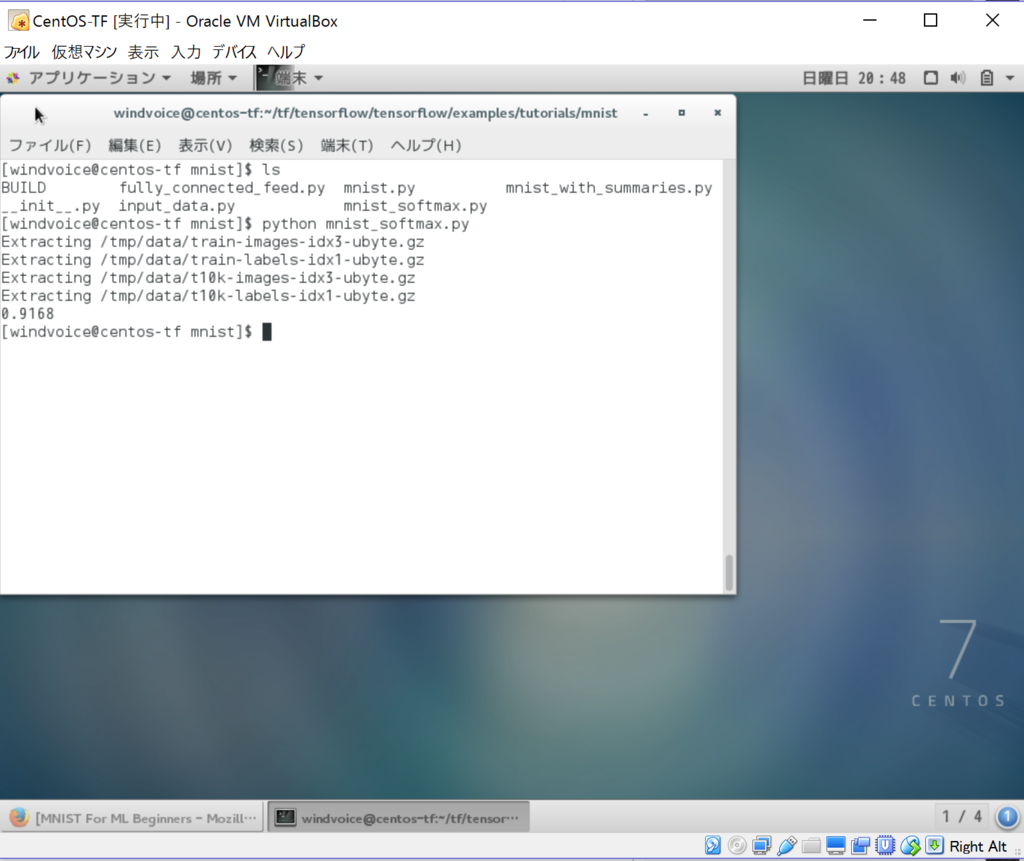Open the VirtualBox ヘルプ menu

coord(285,52)
